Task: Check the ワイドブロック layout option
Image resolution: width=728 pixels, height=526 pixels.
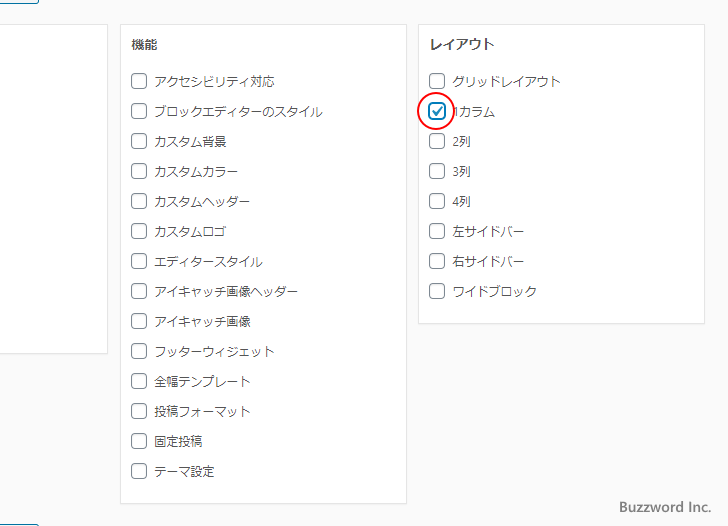Action: click(x=437, y=291)
